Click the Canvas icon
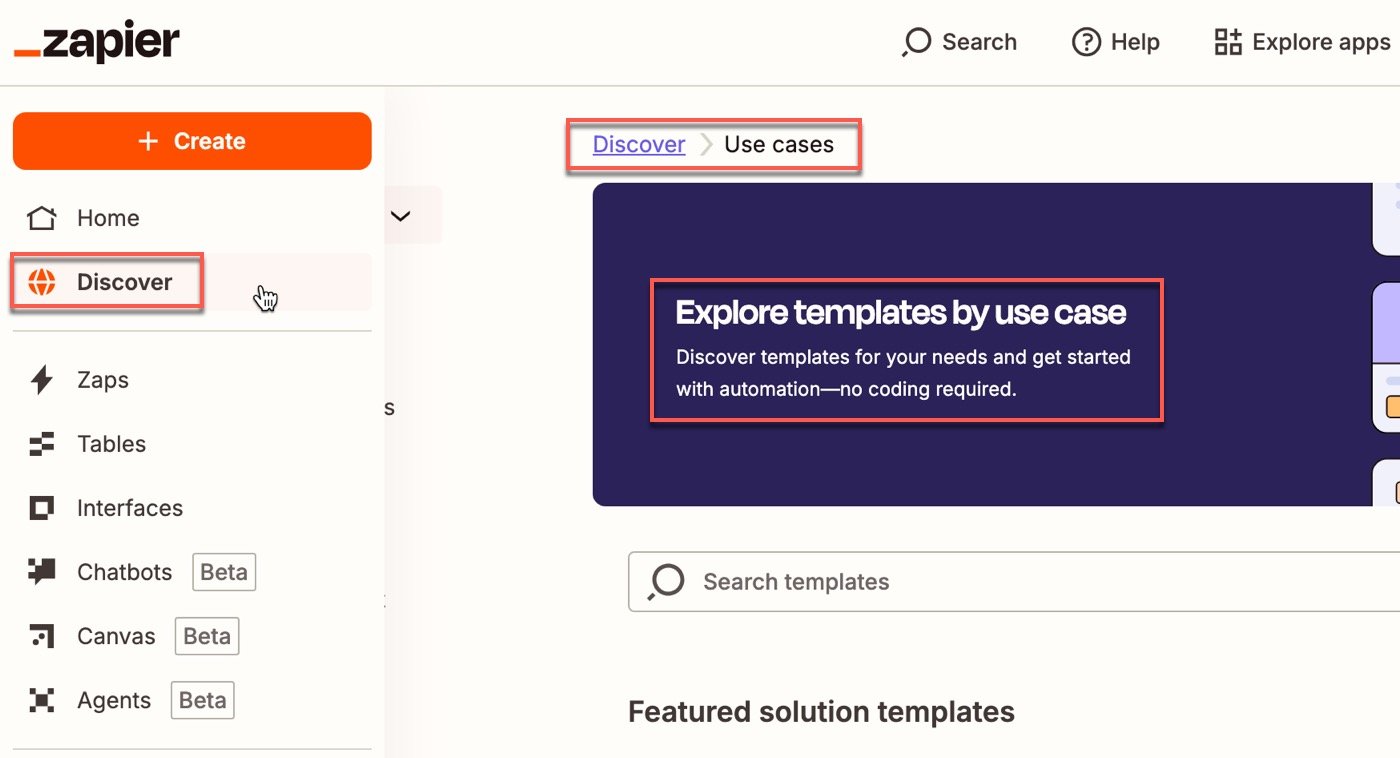The image size is (1400, 758). [41, 636]
